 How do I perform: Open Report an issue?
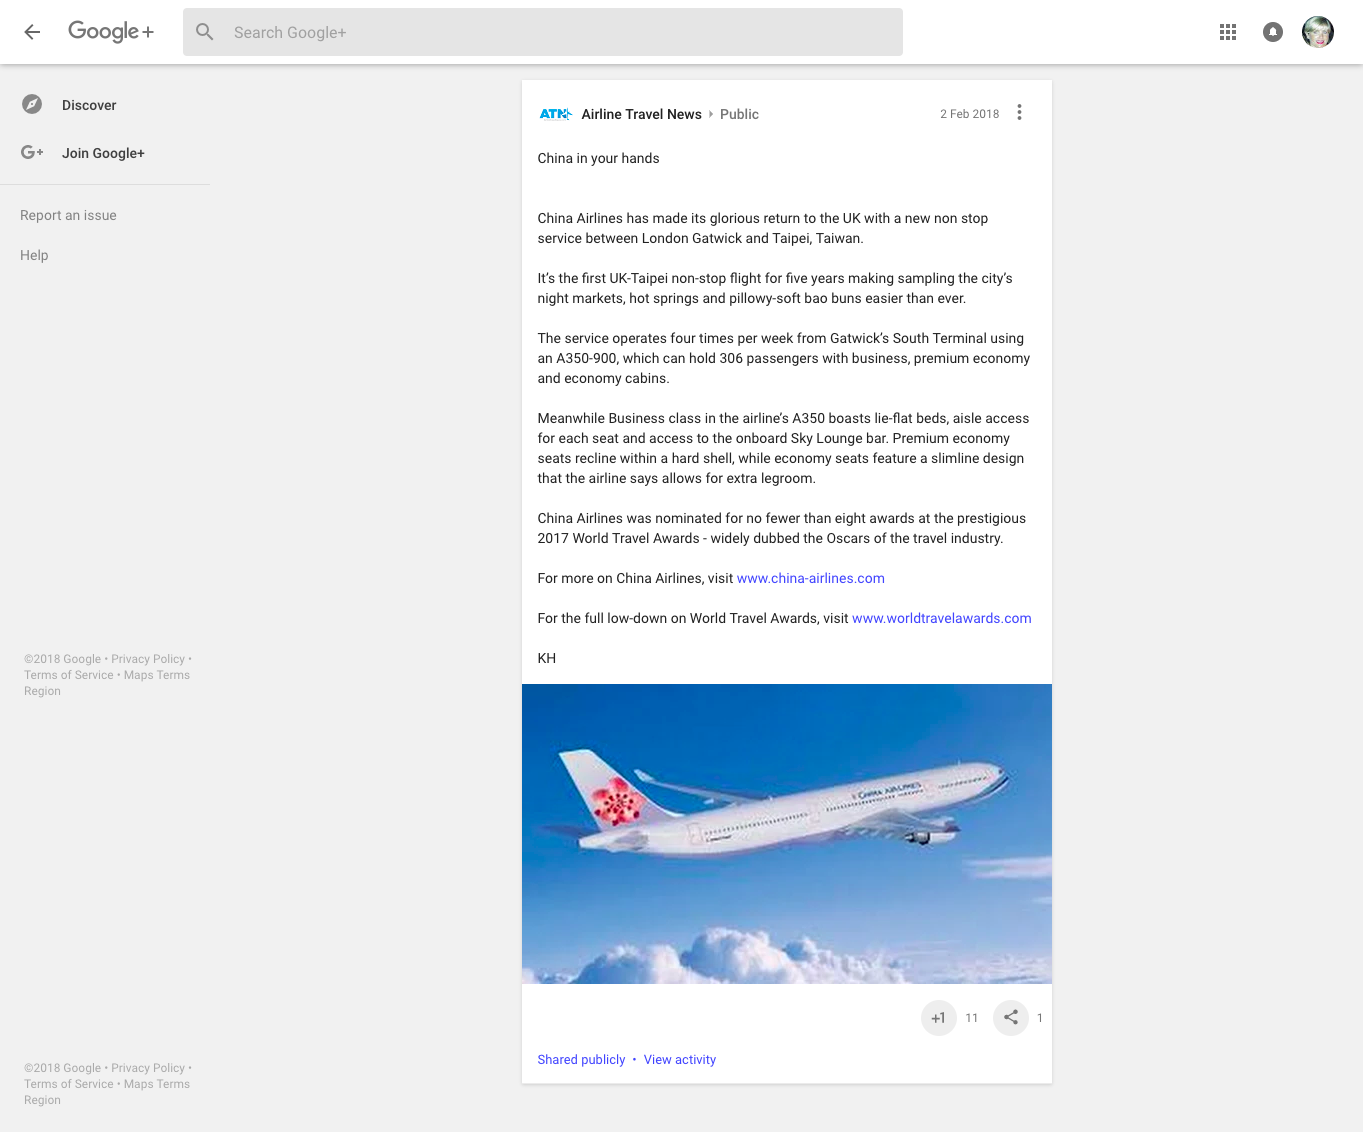point(68,215)
